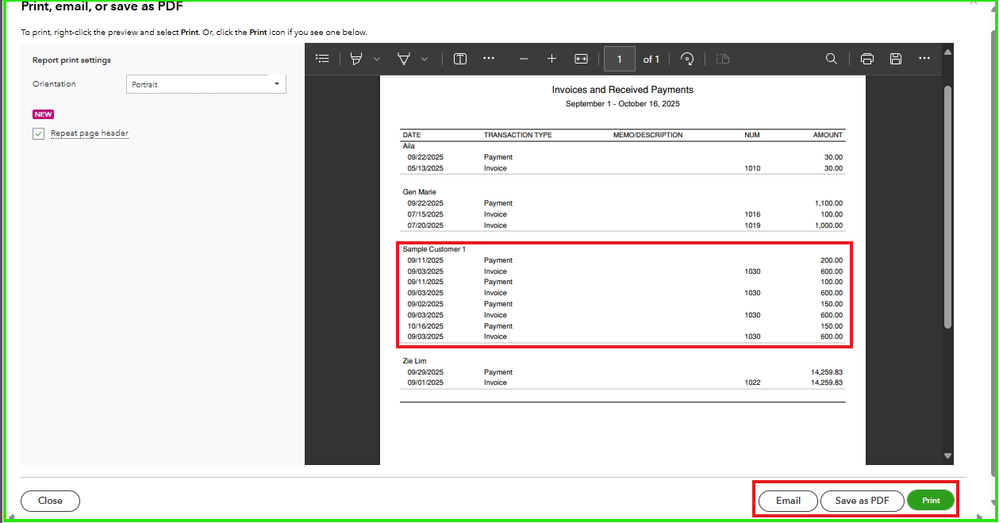Click the add text tool icon
Viewport: 999px width, 523px height.
(x=460, y=60)
